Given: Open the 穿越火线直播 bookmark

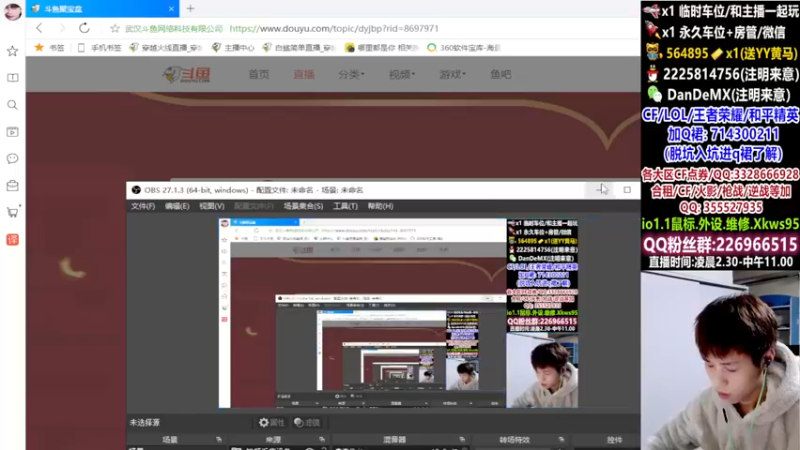Looking at the screenshot, I should tap(166, 47).
